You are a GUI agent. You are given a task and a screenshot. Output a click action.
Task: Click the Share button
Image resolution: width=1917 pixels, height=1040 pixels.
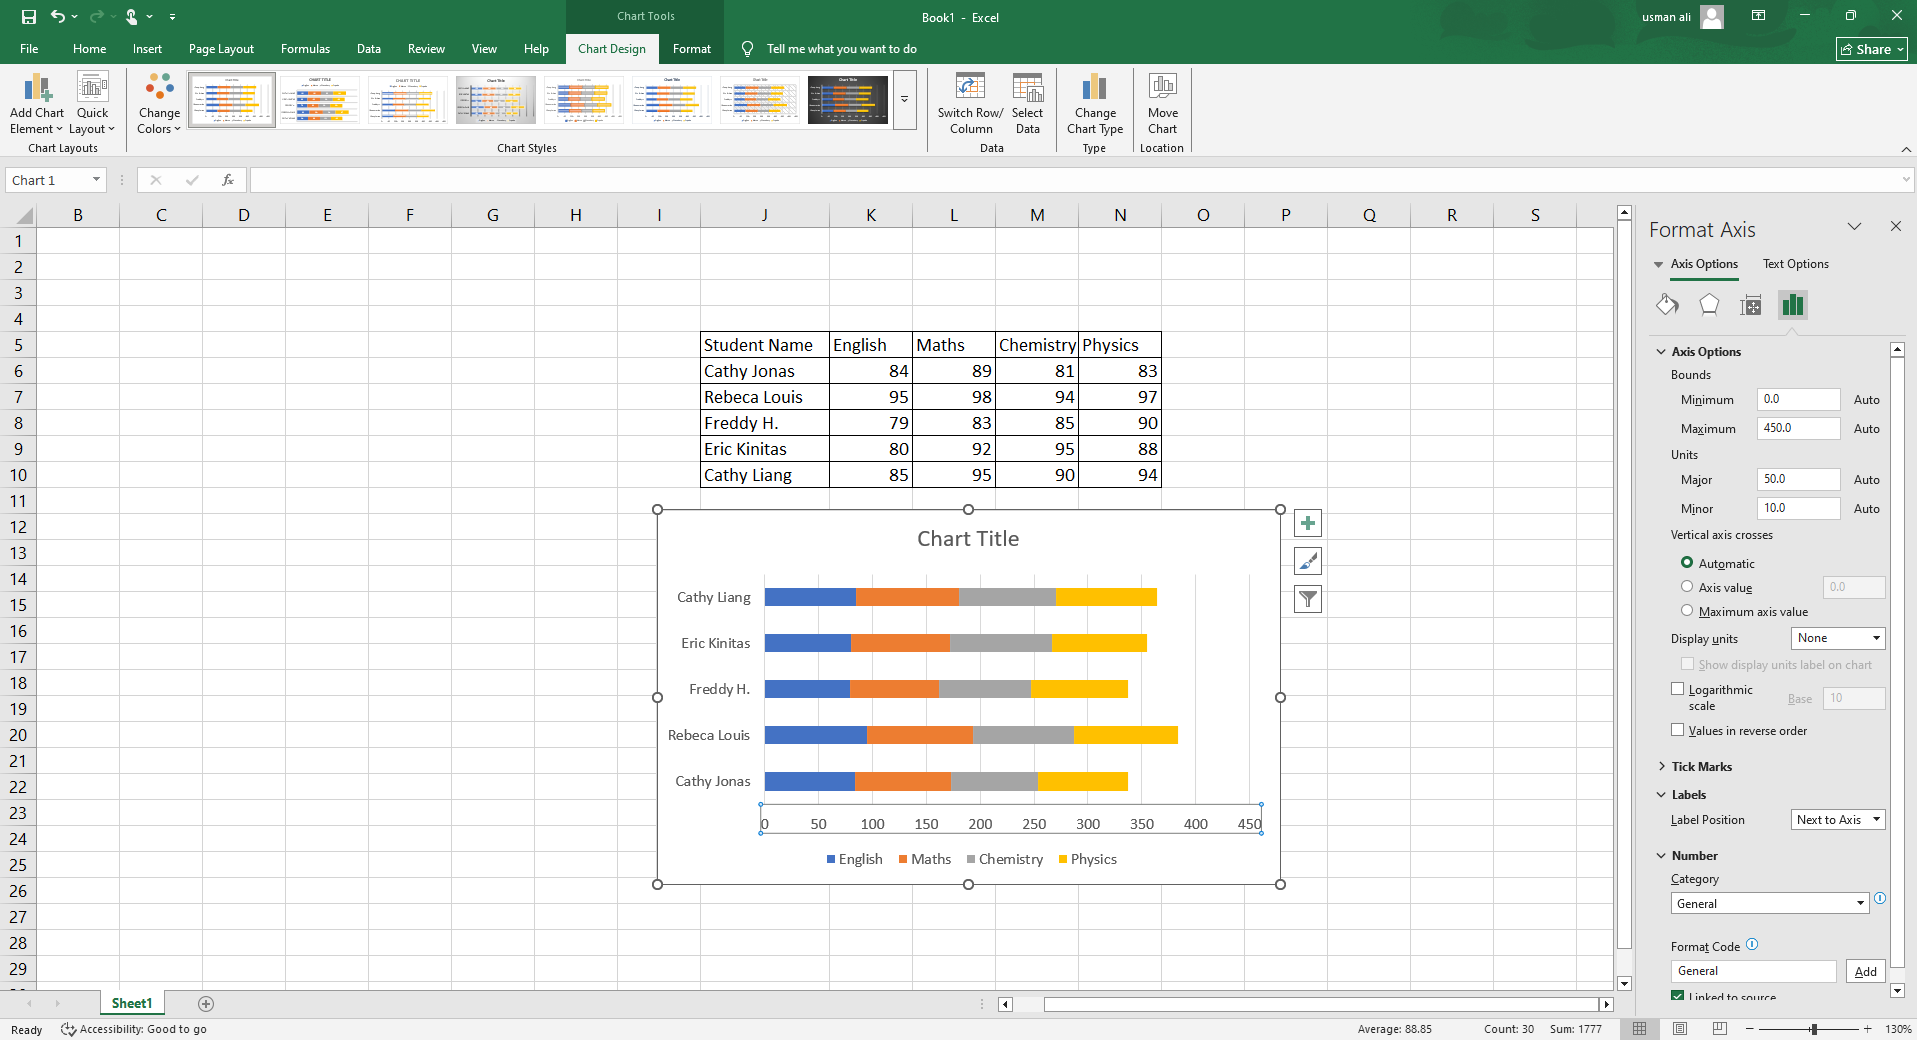tap(1872, 49)
